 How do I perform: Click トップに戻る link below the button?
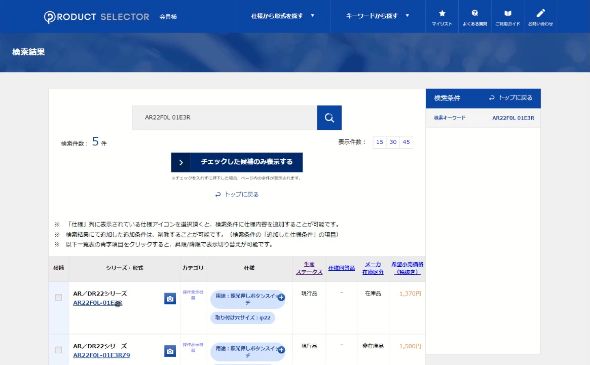click(x=237, y=195)
